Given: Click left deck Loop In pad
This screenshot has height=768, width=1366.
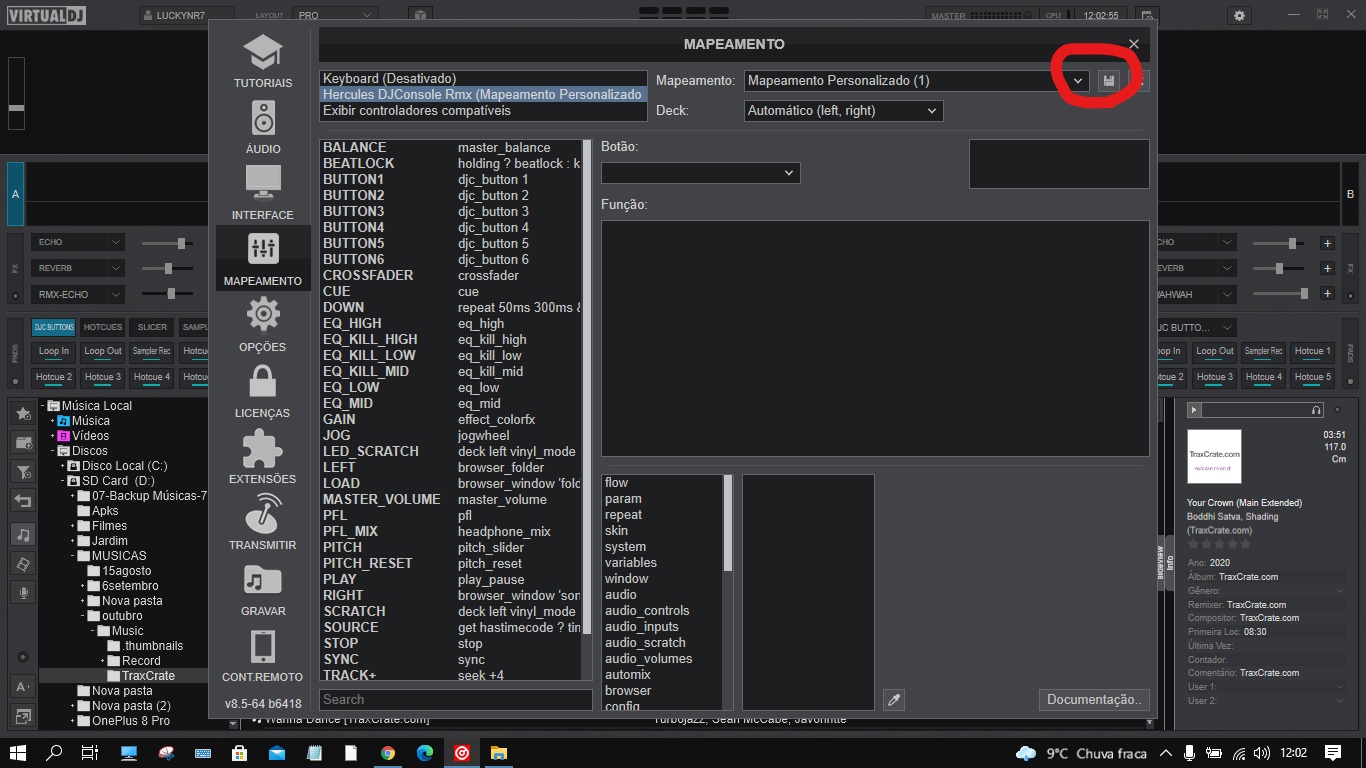Looking at the screenshot, I should (54, 351).
